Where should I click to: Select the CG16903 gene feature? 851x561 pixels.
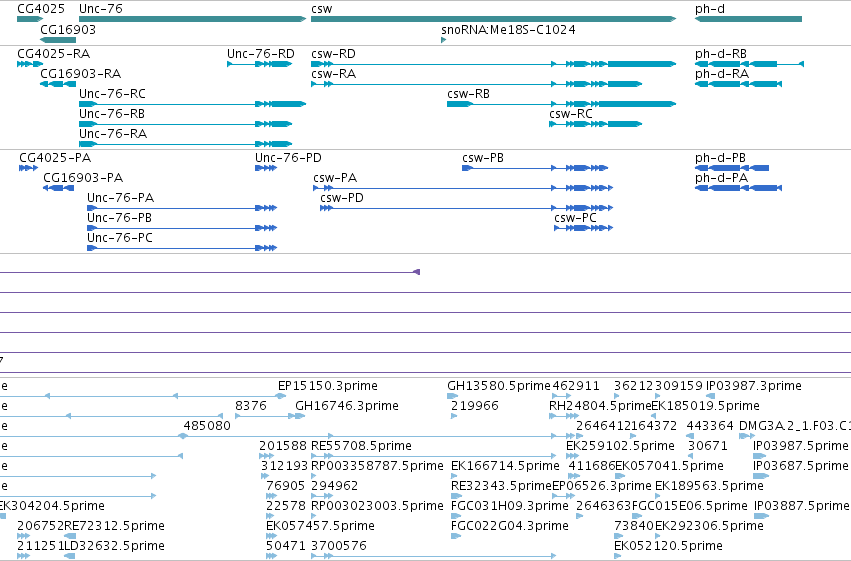coord(58,40)
